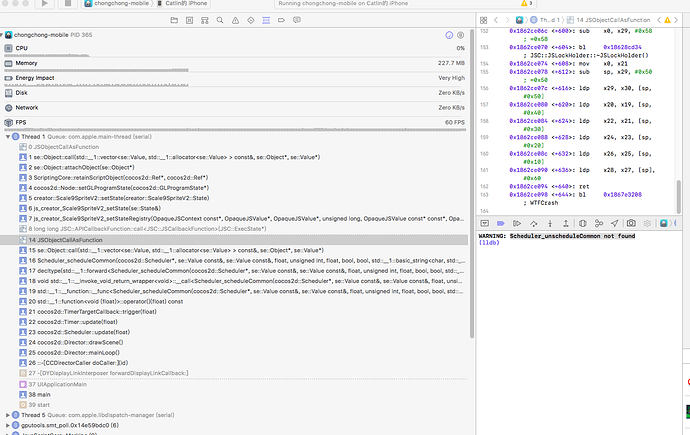Click the Step Over button
This screenshot has width=690, height=435.
click(533, 223)
